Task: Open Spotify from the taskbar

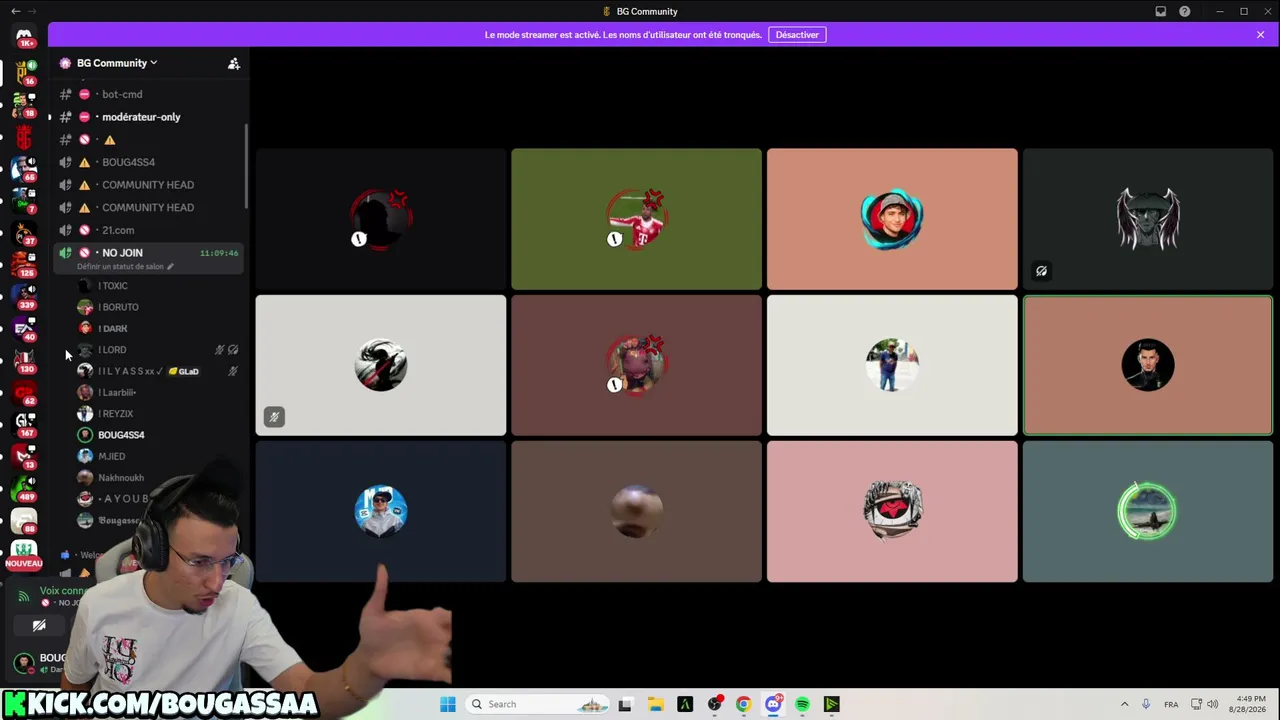Action: tap(802, 704)
